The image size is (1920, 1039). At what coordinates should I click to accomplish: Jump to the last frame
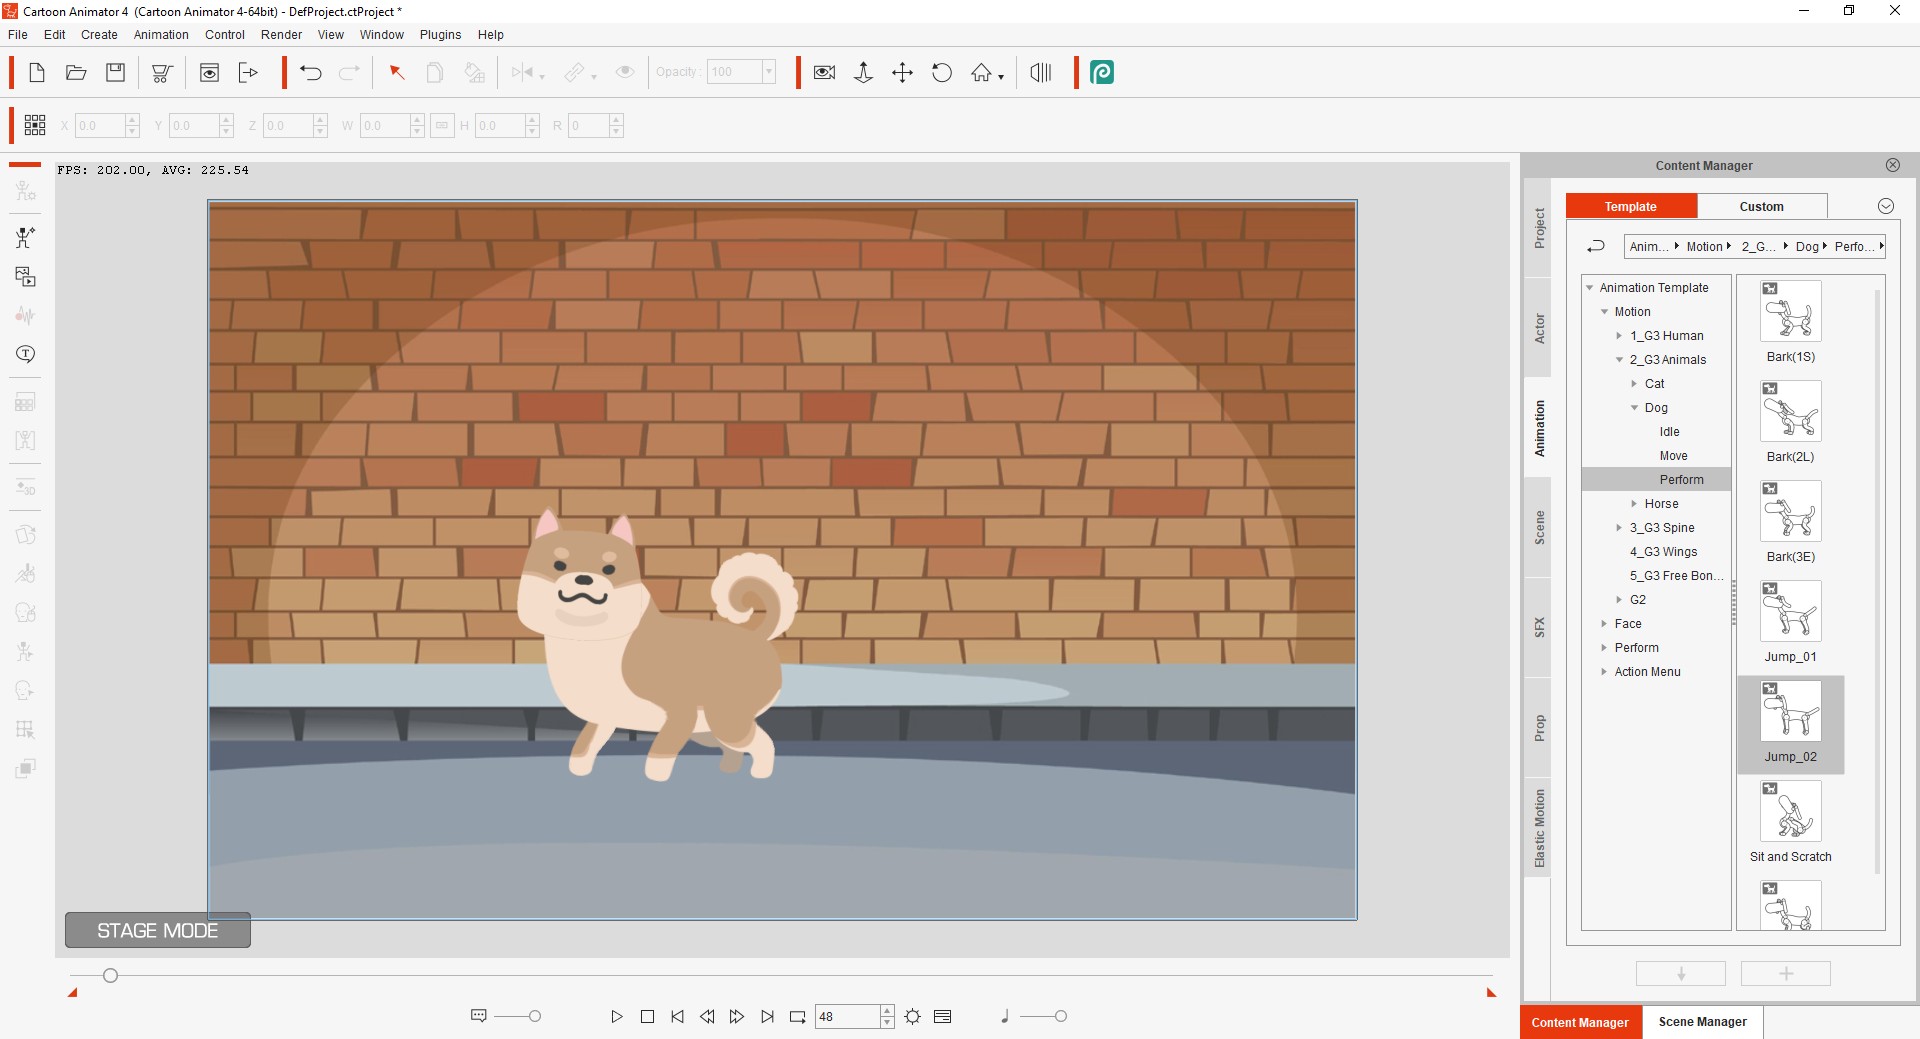point(767,1016)
